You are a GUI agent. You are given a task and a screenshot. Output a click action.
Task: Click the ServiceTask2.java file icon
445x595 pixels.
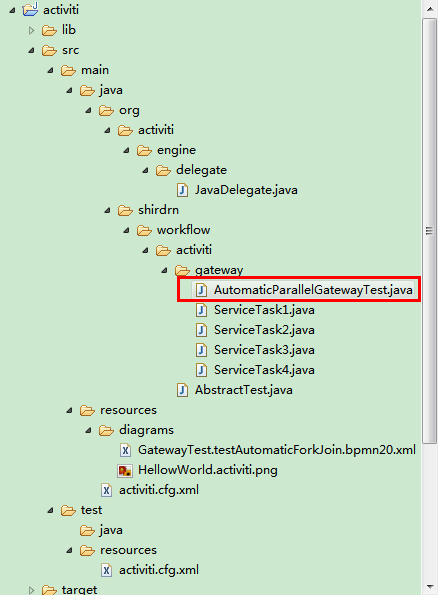click(x=201, y=330)
